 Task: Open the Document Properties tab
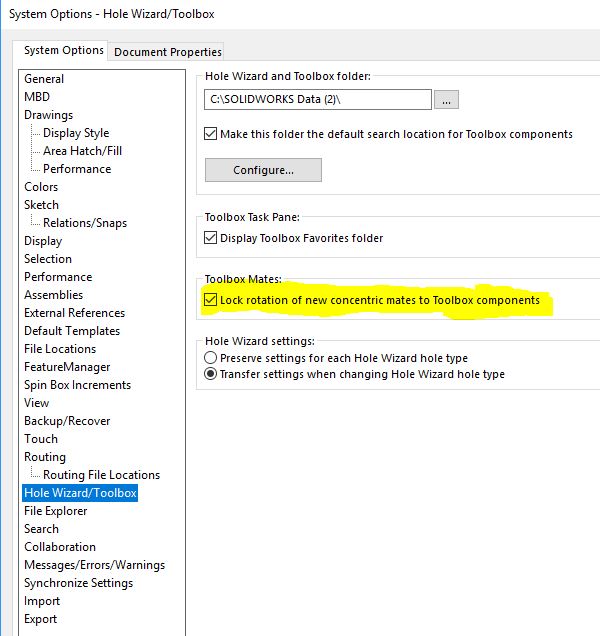click(168, 52)
